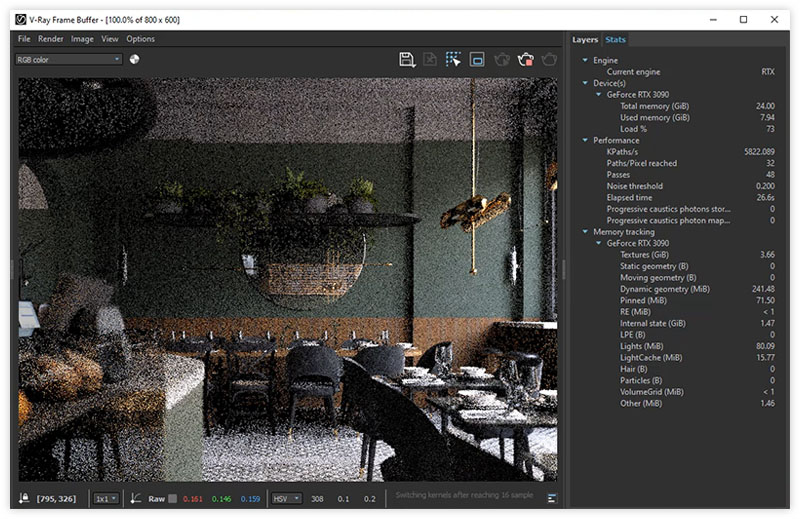
Task: Open the Render menu
Action: pos(51,39)
